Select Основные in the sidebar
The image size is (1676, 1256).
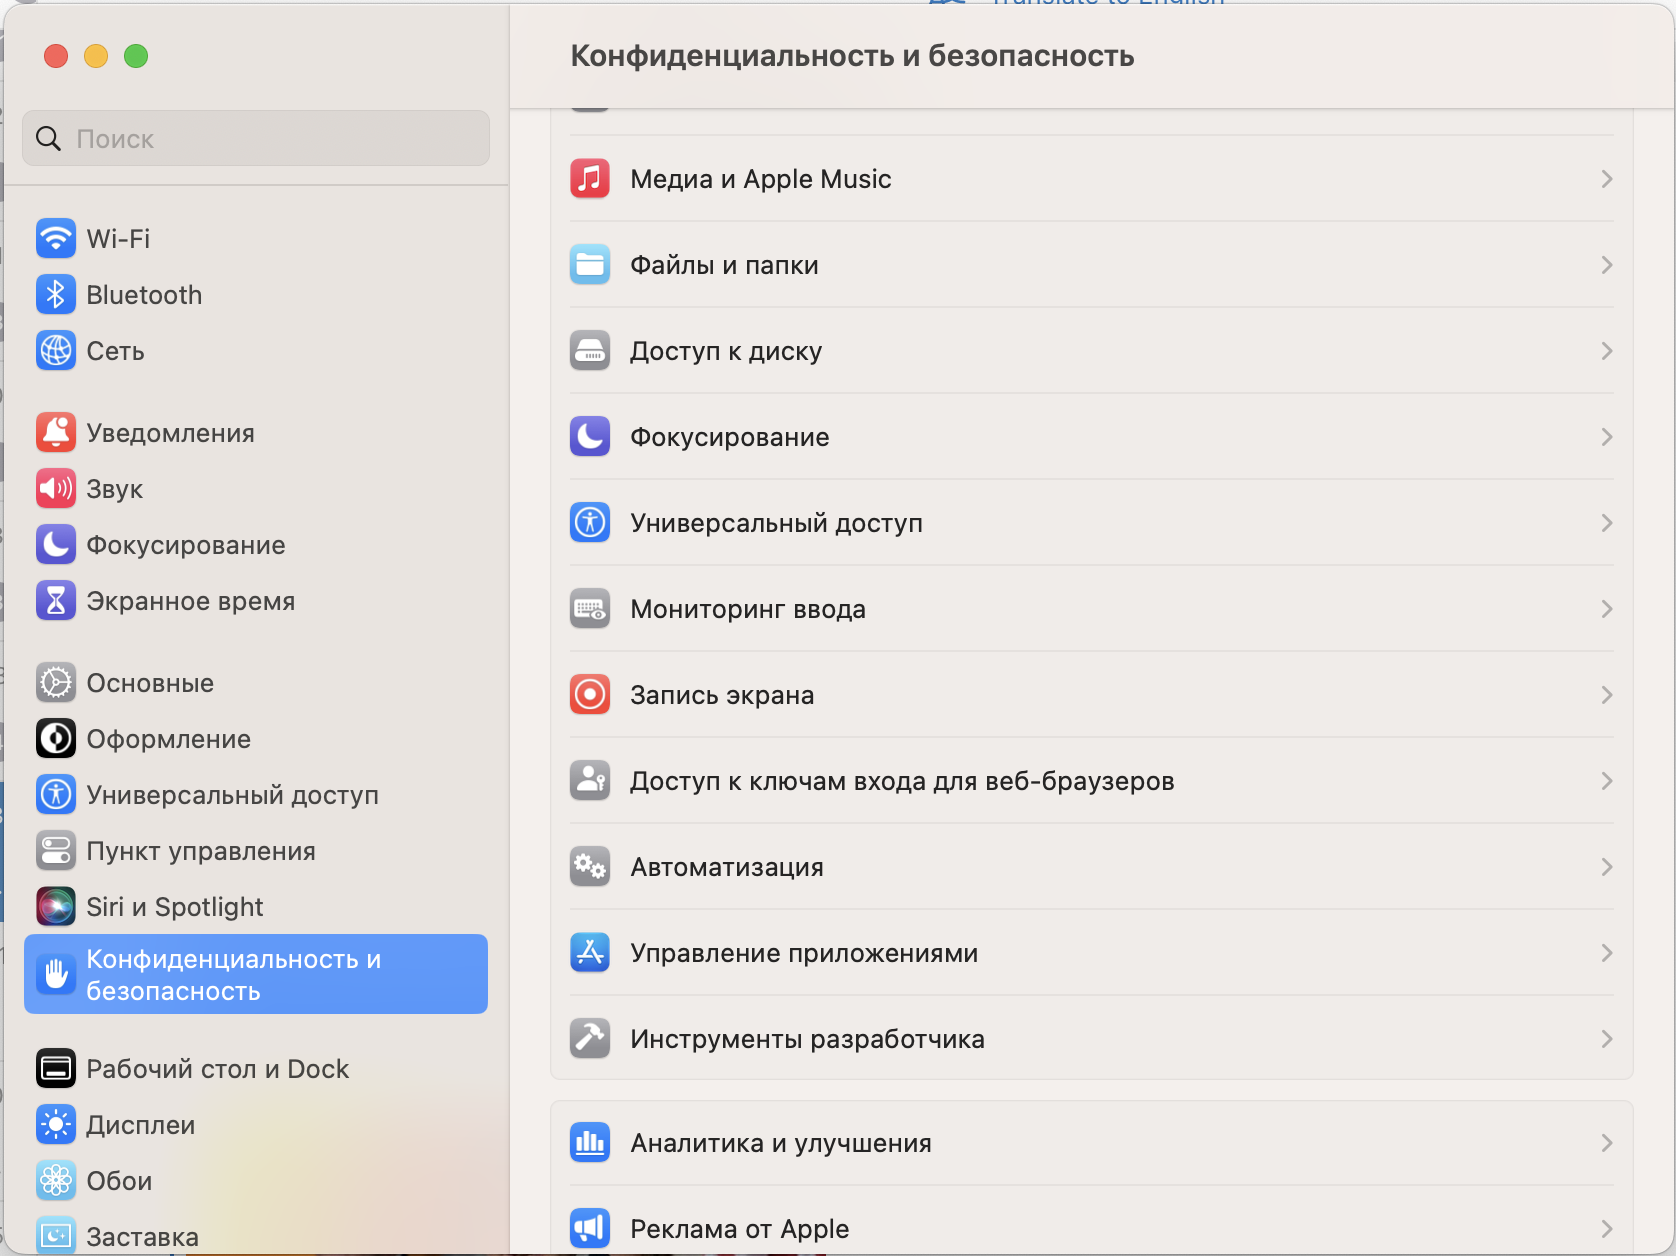point(150,683)
